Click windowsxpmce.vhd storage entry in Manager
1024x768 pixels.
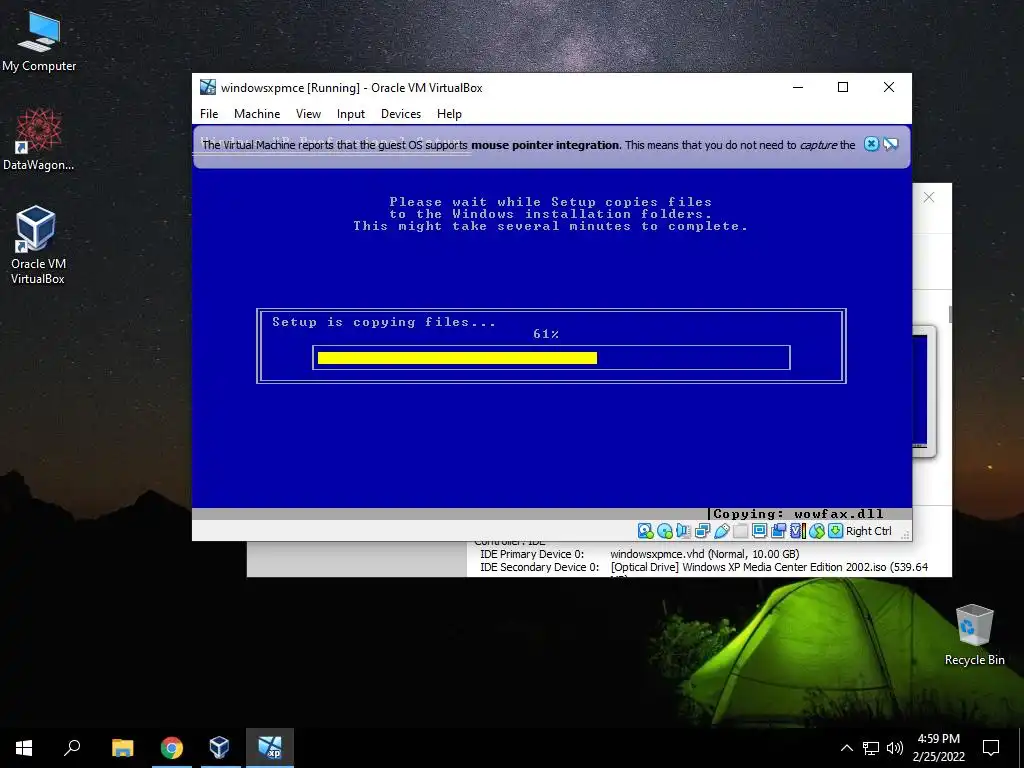point(705,554)
